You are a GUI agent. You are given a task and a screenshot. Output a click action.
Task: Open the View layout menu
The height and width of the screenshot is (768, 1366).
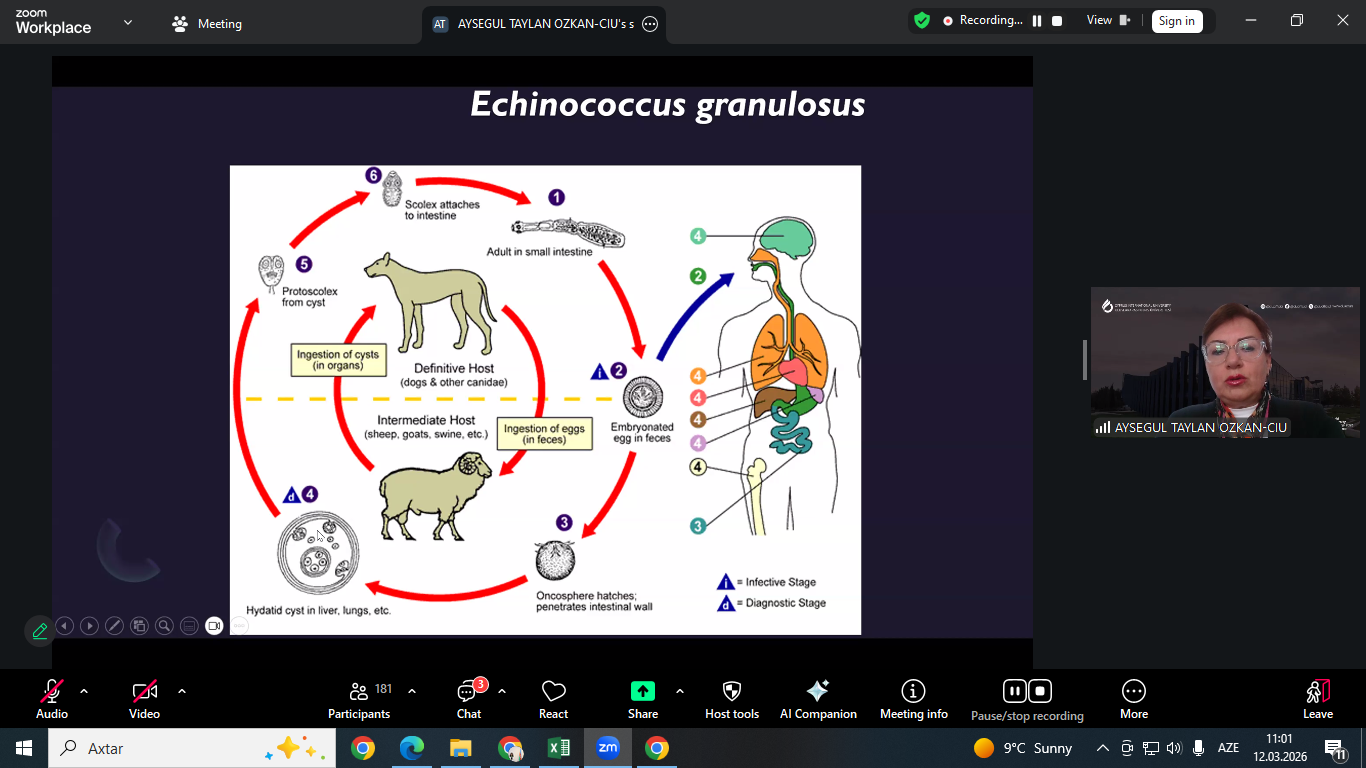[x=1108, y=21]
